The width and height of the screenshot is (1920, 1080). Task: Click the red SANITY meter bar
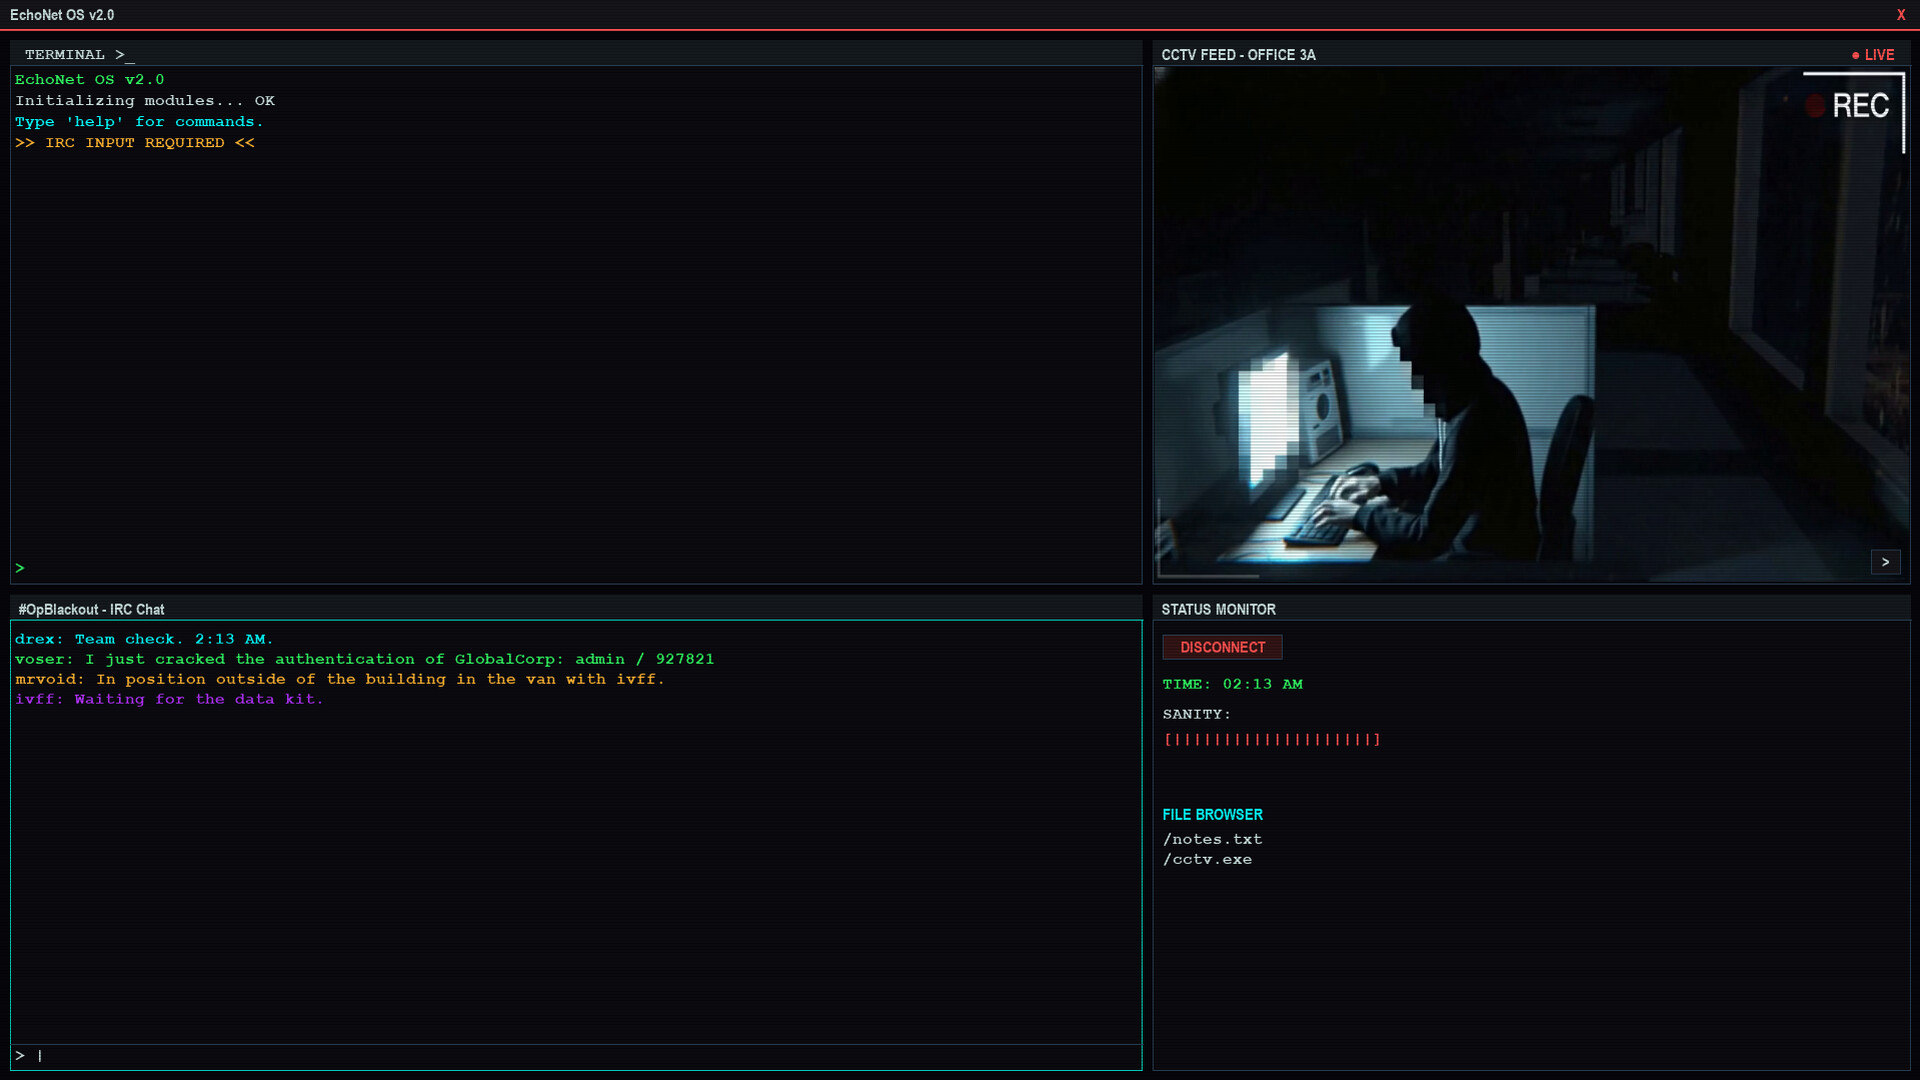coord(1271,739)
